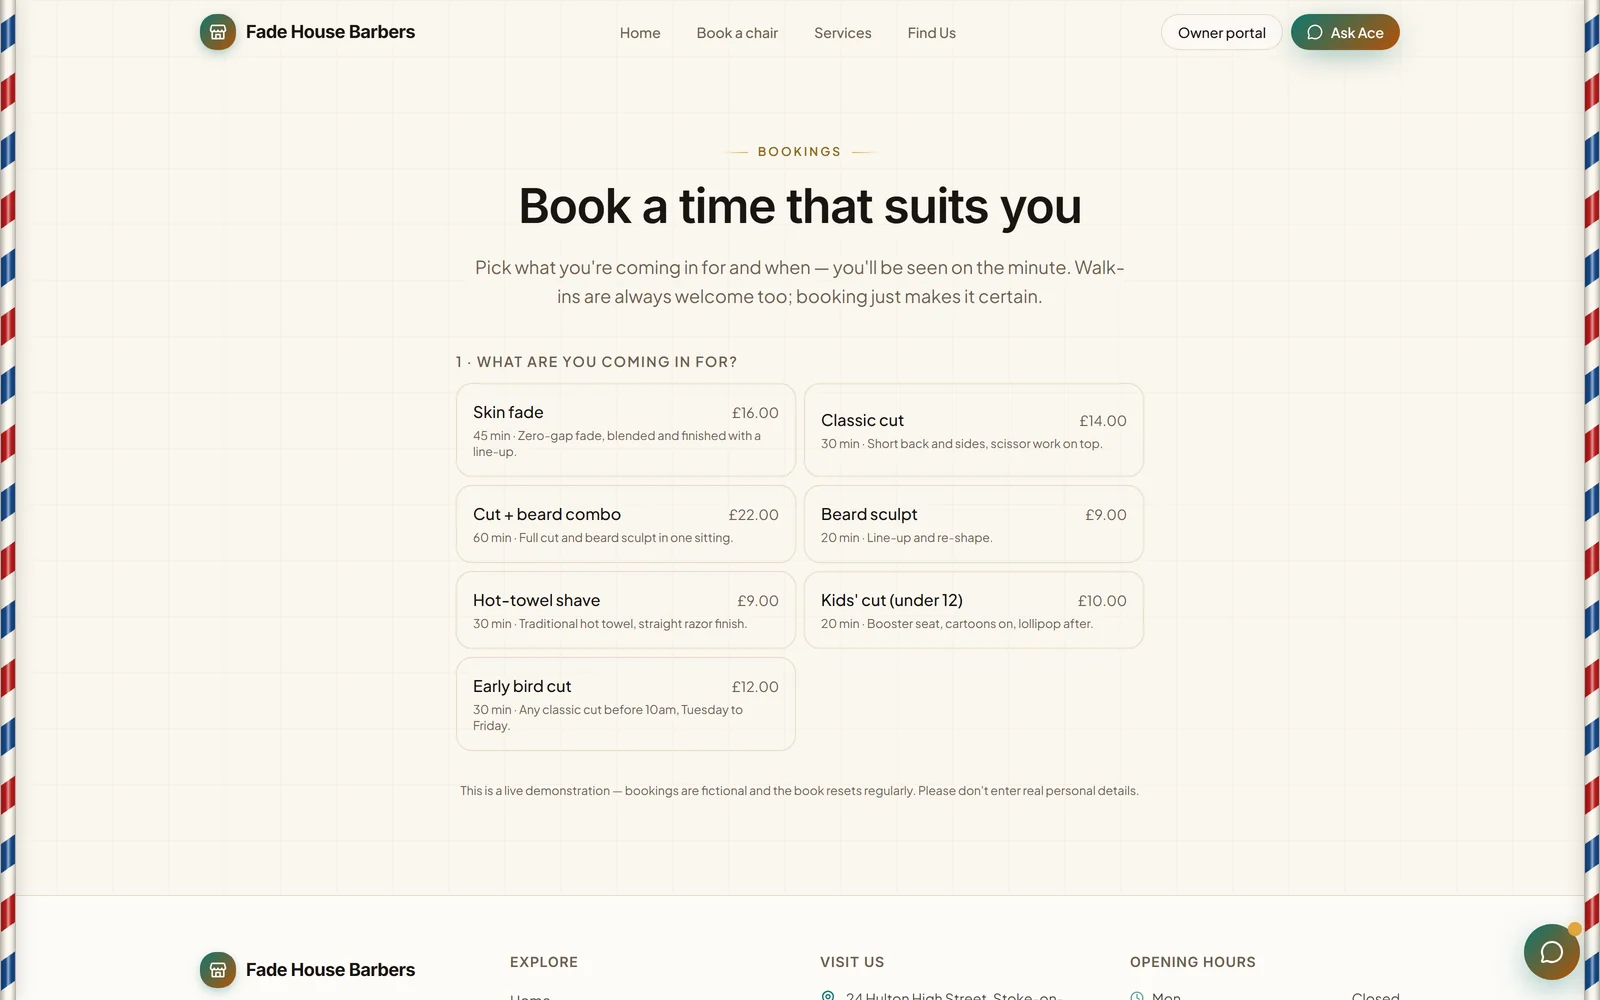Screen dimensions: 1600x1000
Task: Choose the Cut + beard combo card
Action: [626, 524]
